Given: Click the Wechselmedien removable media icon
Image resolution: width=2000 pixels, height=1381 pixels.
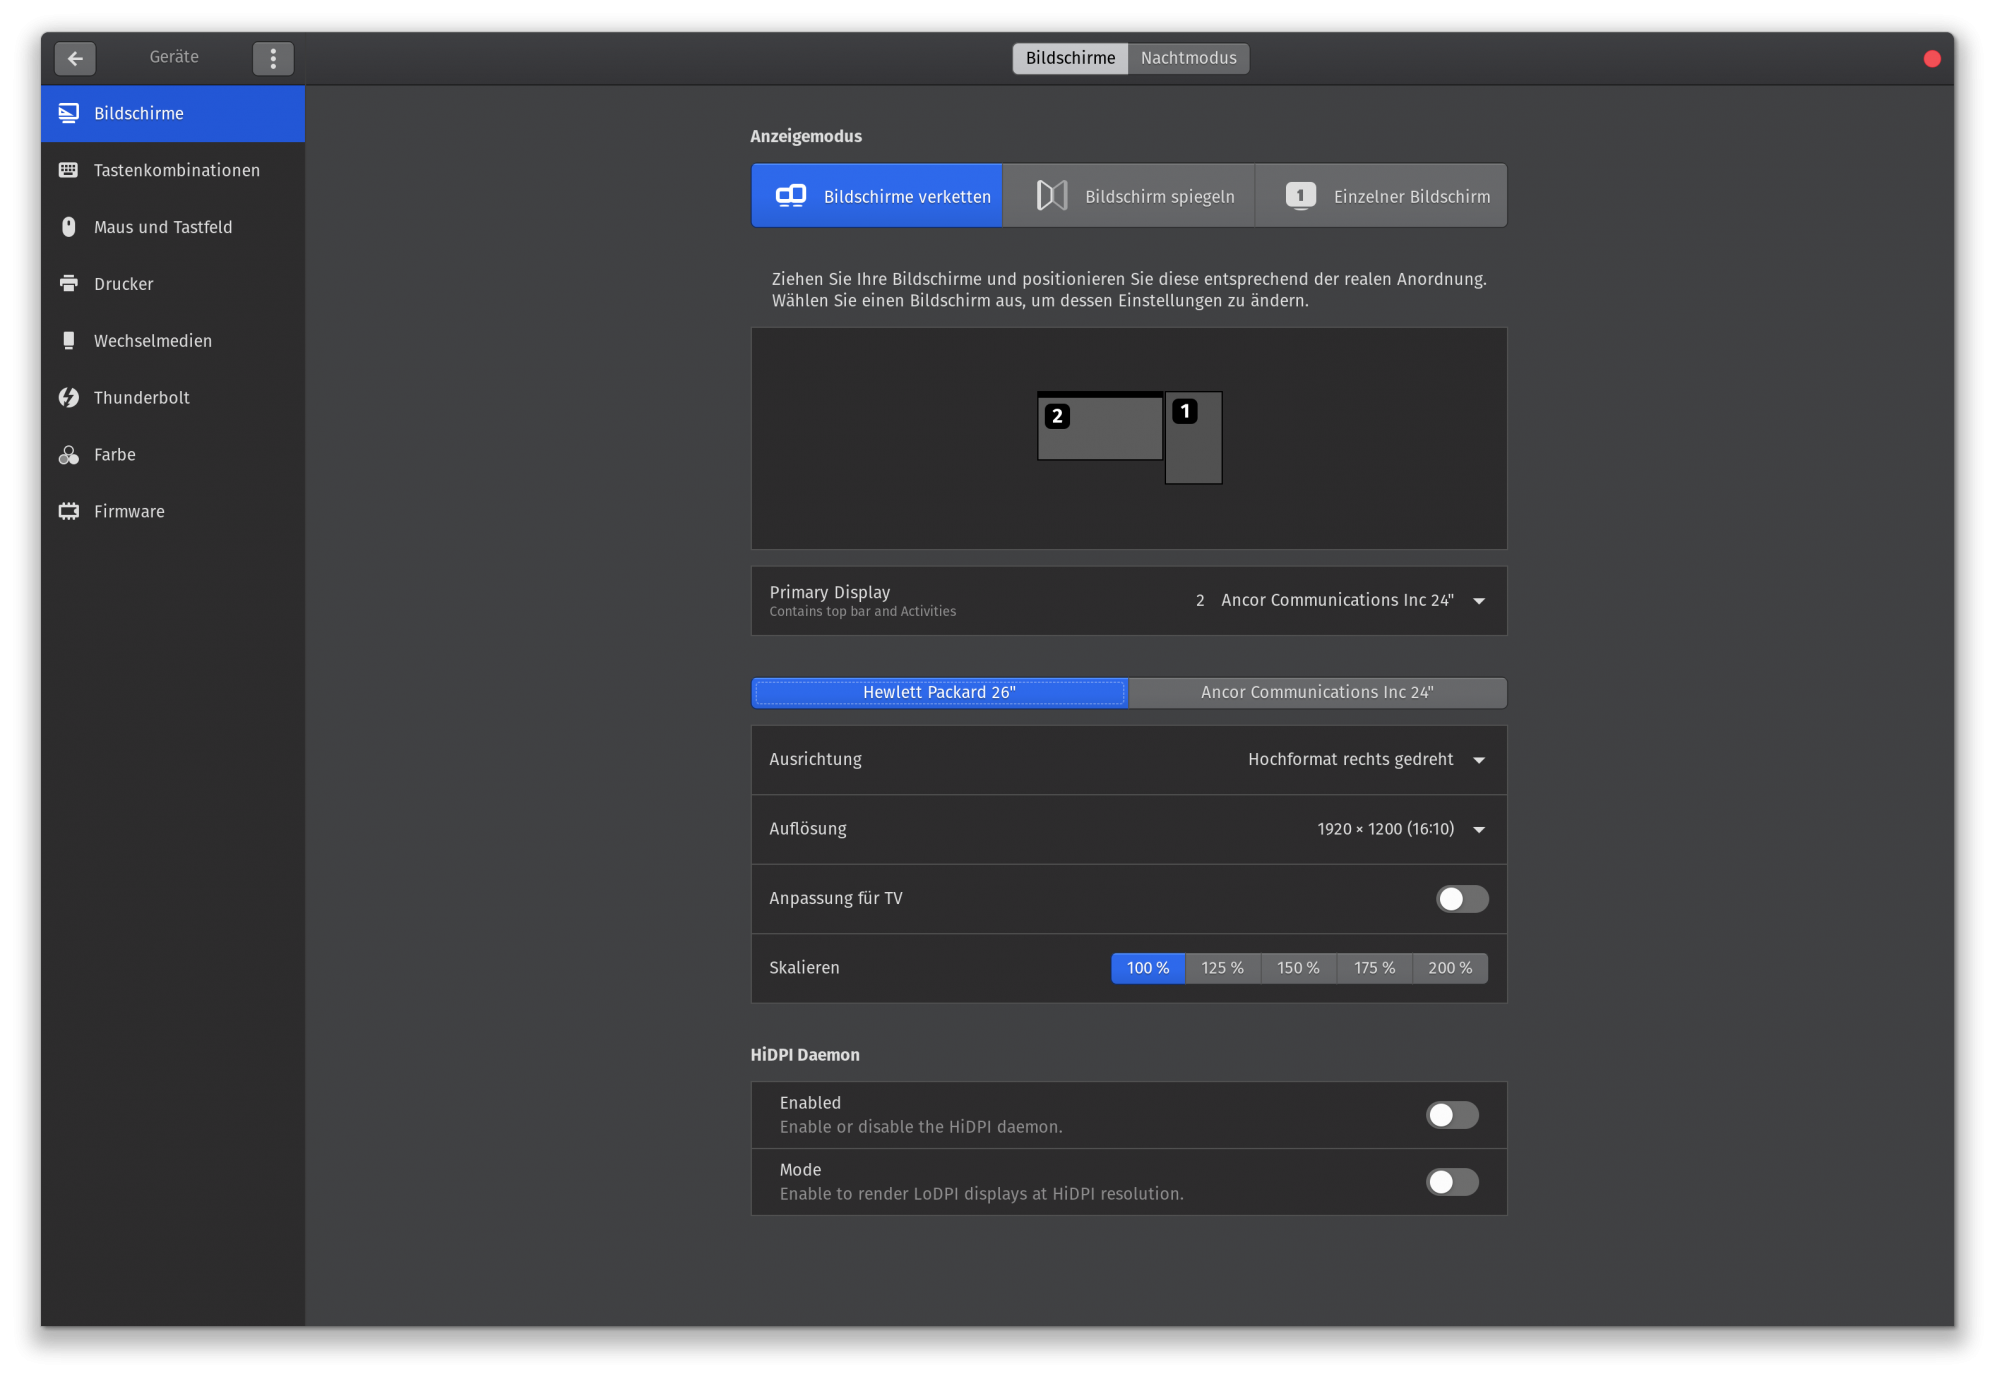Looking at the screenshot, I should coord(68,341).
